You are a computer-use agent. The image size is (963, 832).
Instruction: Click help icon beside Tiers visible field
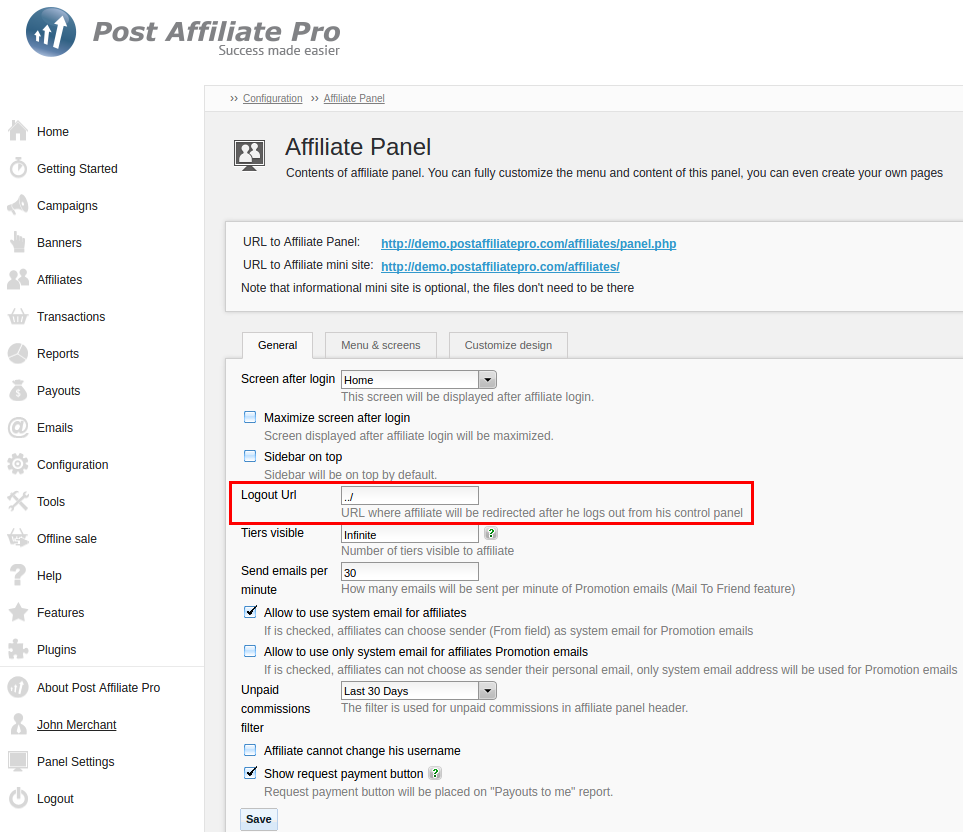[x=491, y=534]
